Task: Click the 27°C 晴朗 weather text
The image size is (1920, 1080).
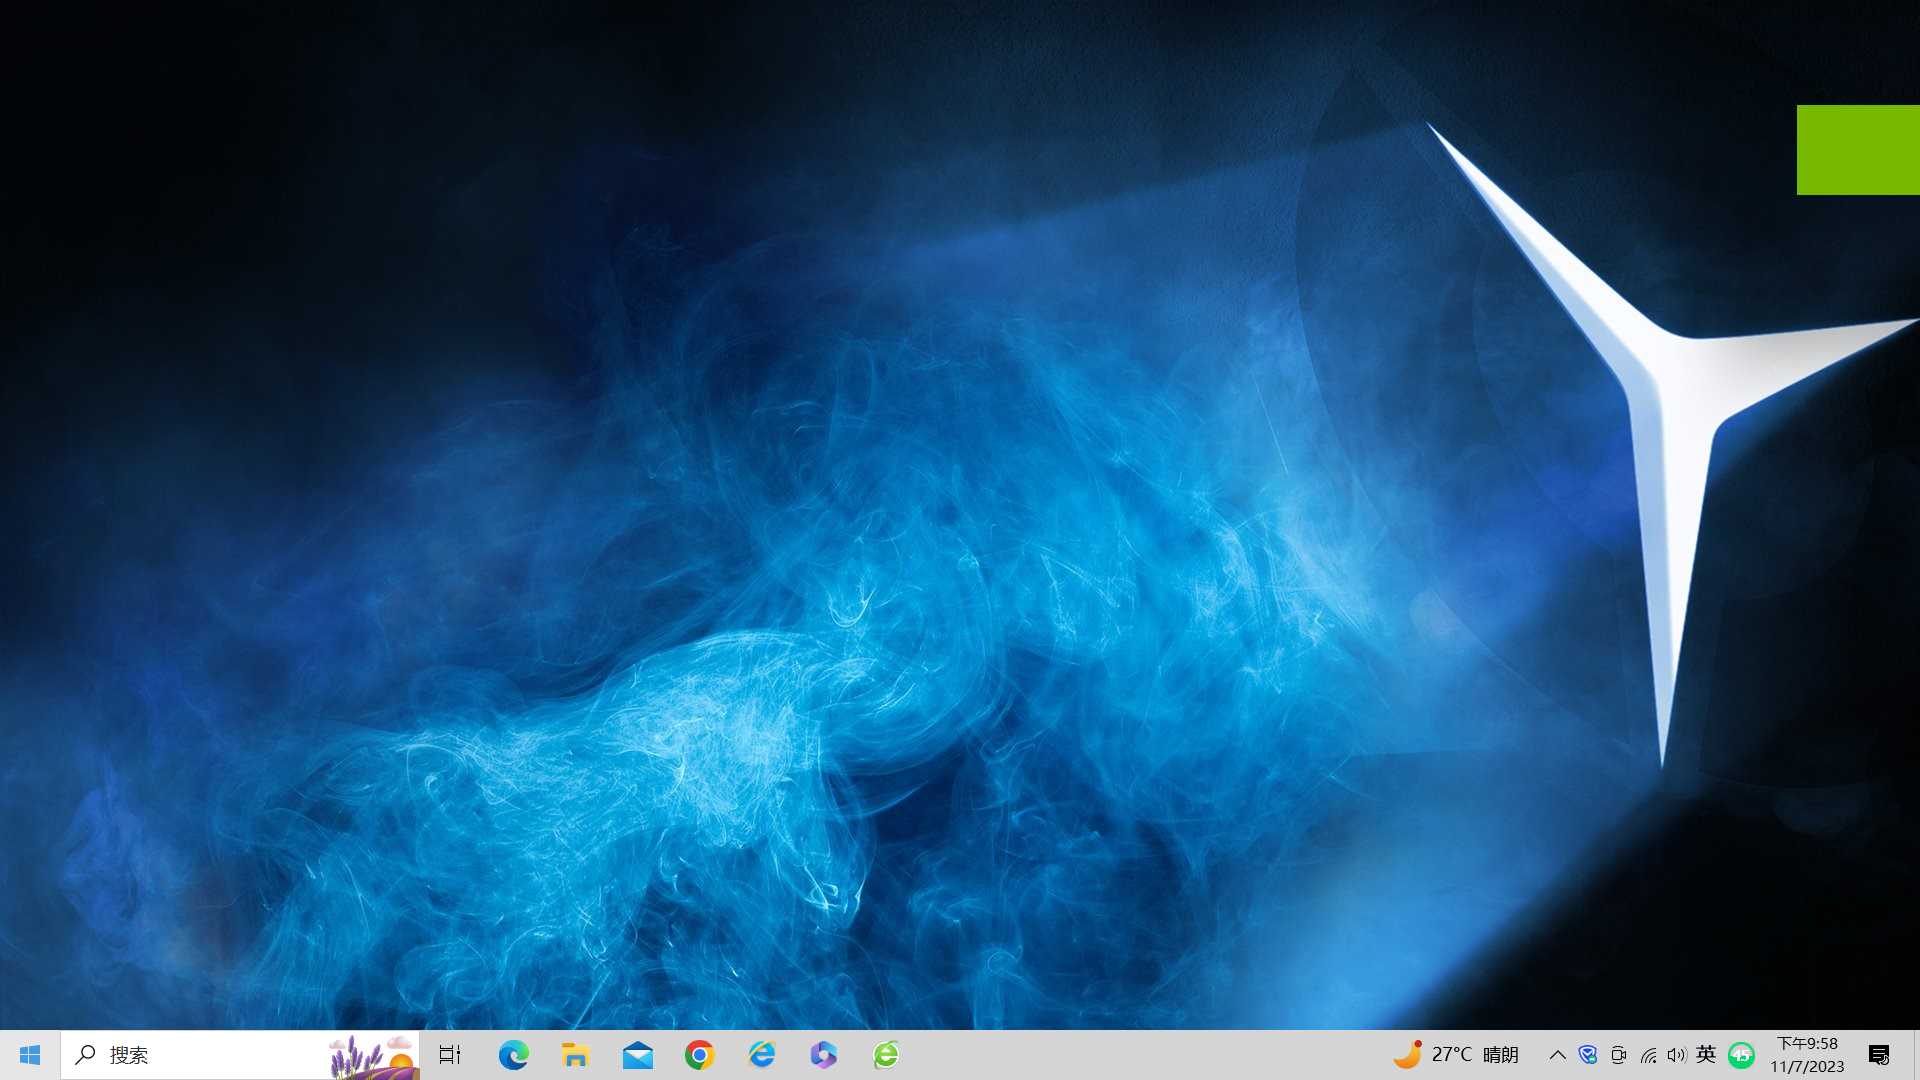Action: [1475, 1055]
